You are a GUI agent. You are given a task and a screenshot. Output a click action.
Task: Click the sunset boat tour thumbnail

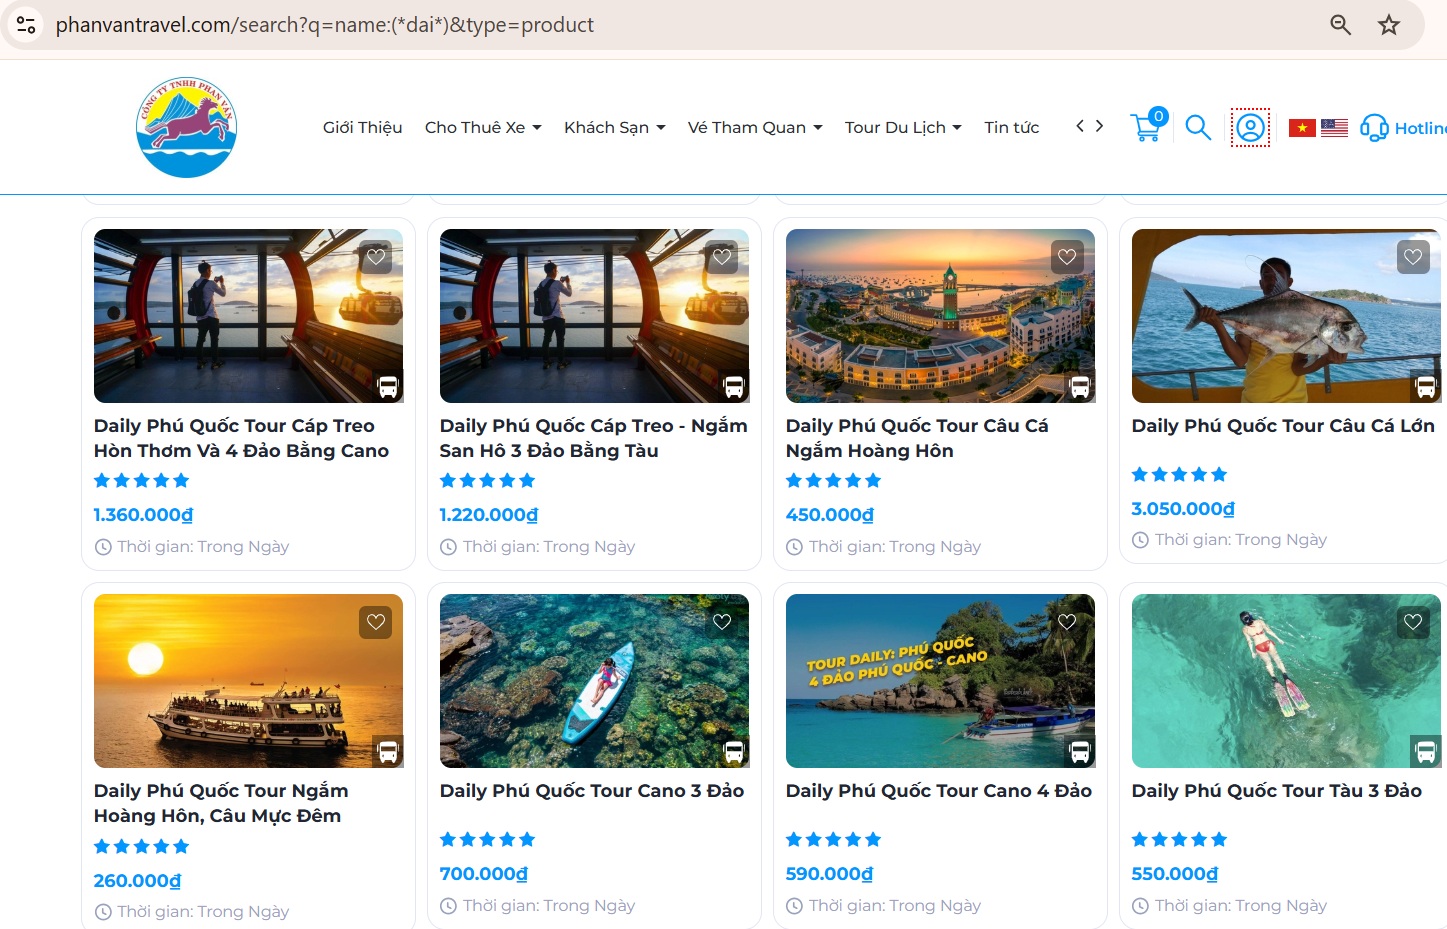(248, 681)
